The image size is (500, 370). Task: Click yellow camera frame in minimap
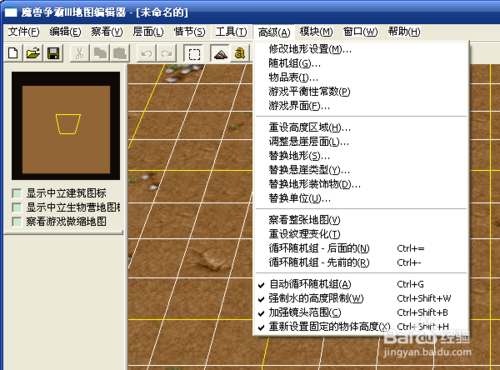[x=68, y=124]
